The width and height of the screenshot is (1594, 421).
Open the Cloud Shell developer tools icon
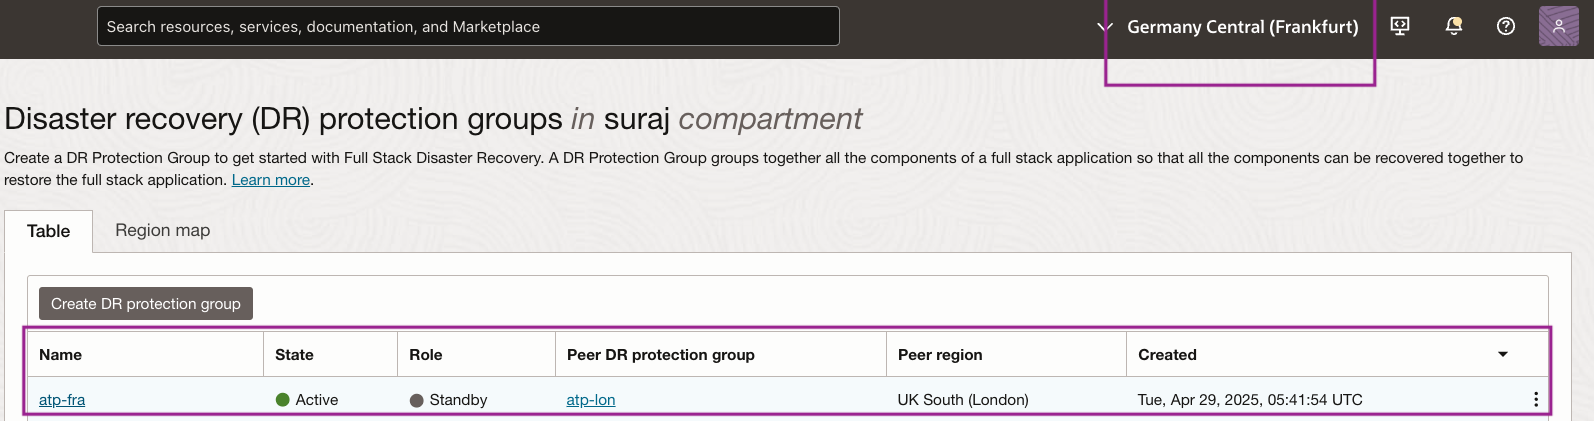coord(1400,26)
